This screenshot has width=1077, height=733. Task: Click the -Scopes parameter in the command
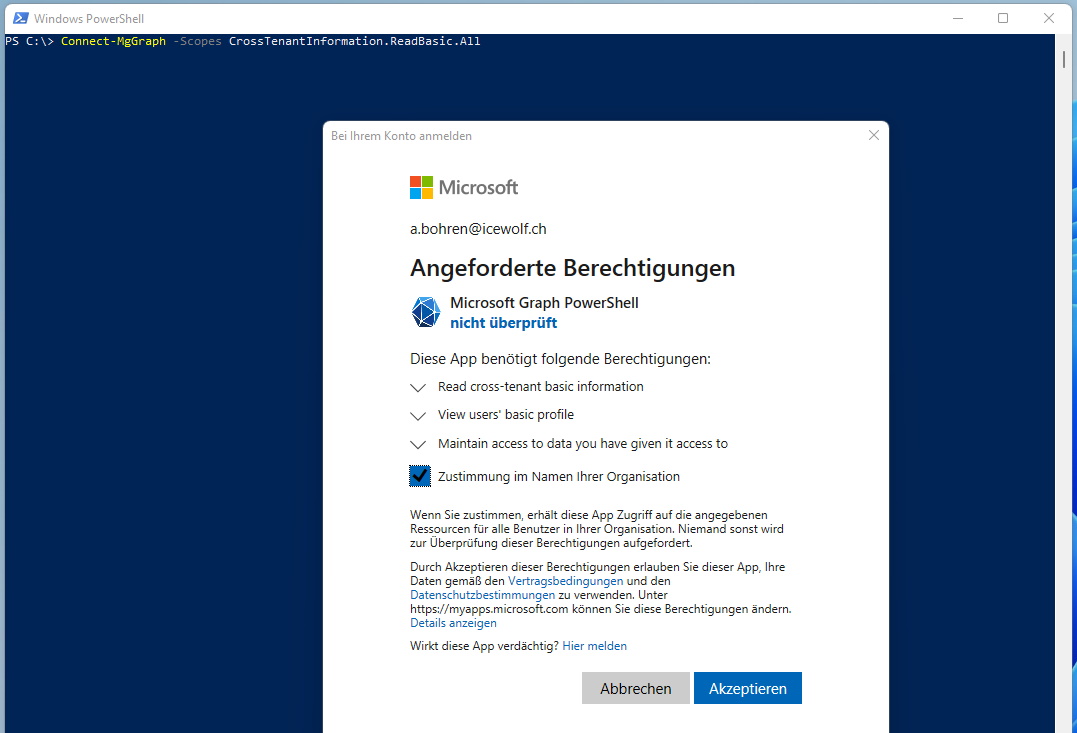click(197, 41)
